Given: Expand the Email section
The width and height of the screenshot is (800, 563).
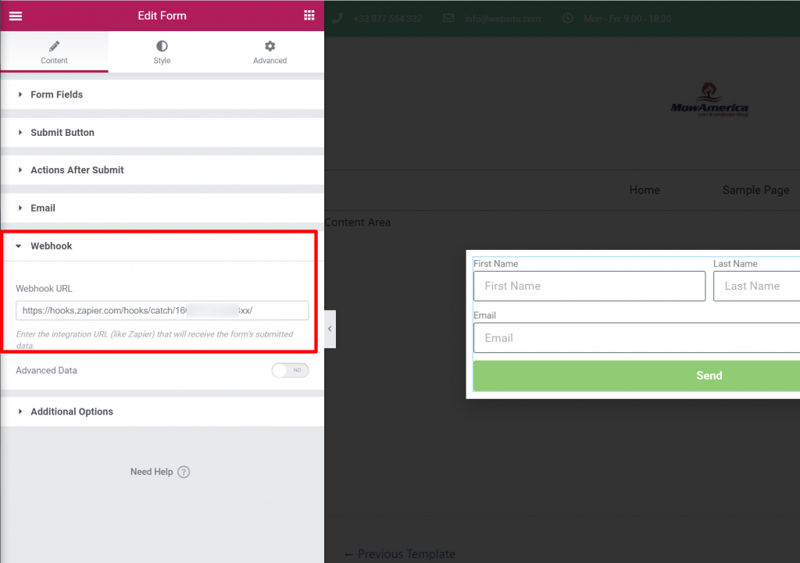Looking at the screenshot, I should click(x=162, y=208).
